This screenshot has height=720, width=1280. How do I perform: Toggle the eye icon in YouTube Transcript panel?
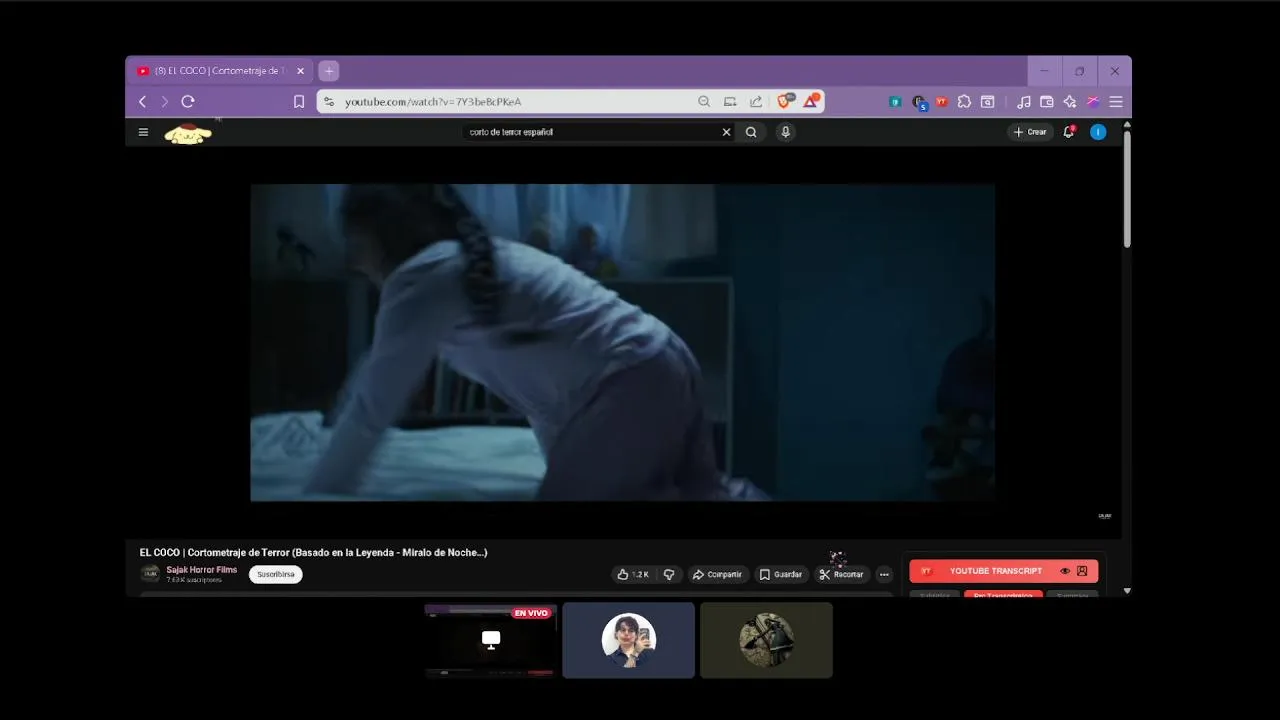[1065, 571]
